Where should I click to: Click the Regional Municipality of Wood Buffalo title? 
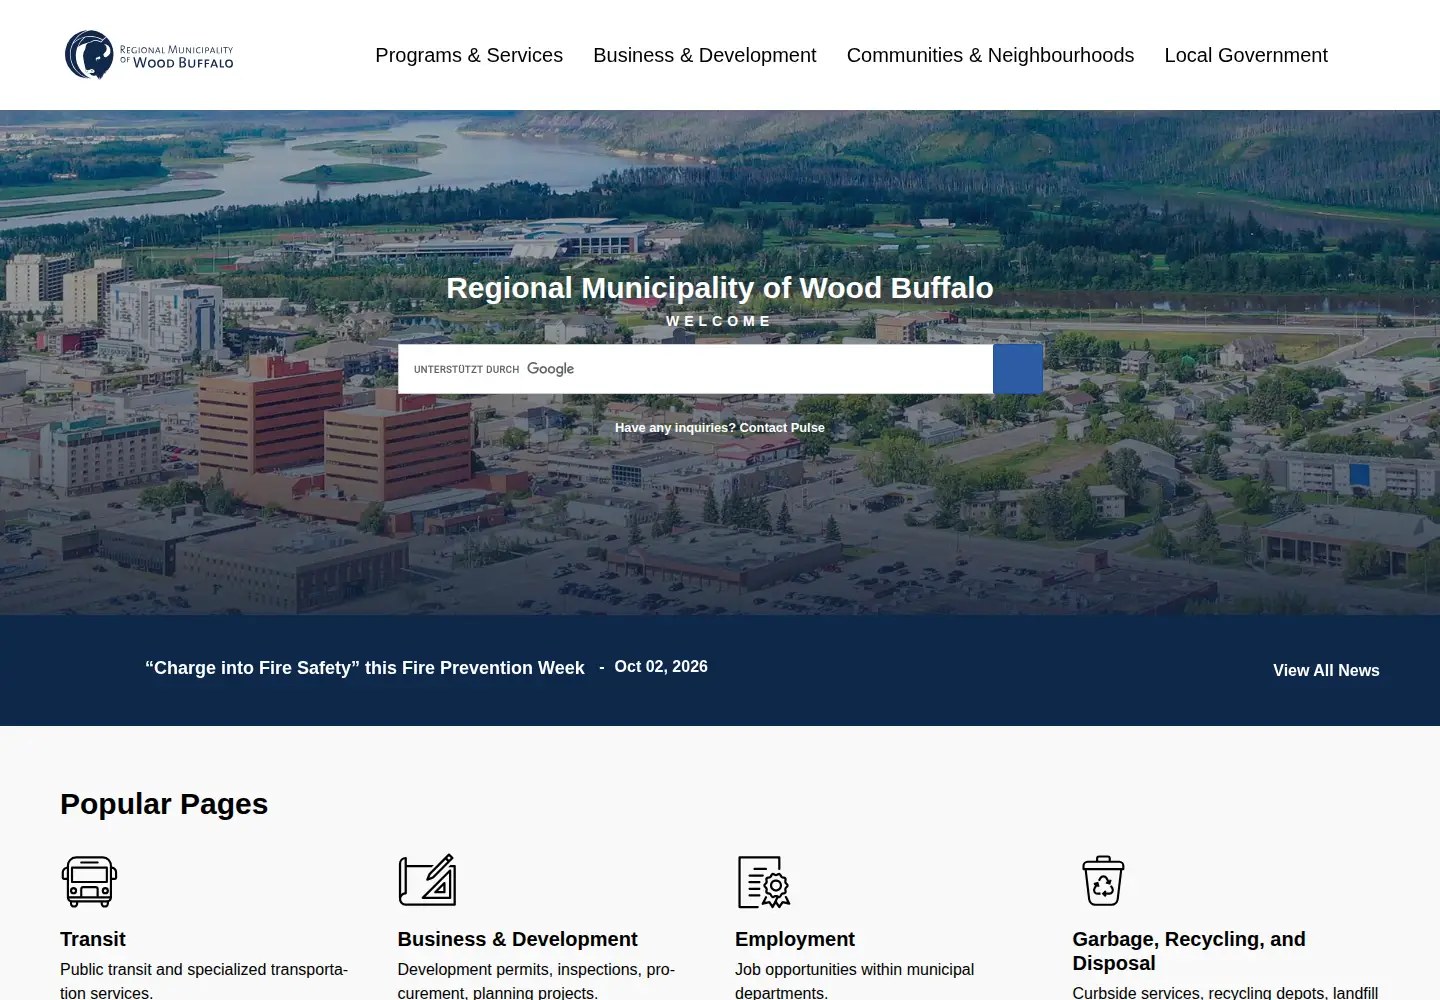point(720,288)
